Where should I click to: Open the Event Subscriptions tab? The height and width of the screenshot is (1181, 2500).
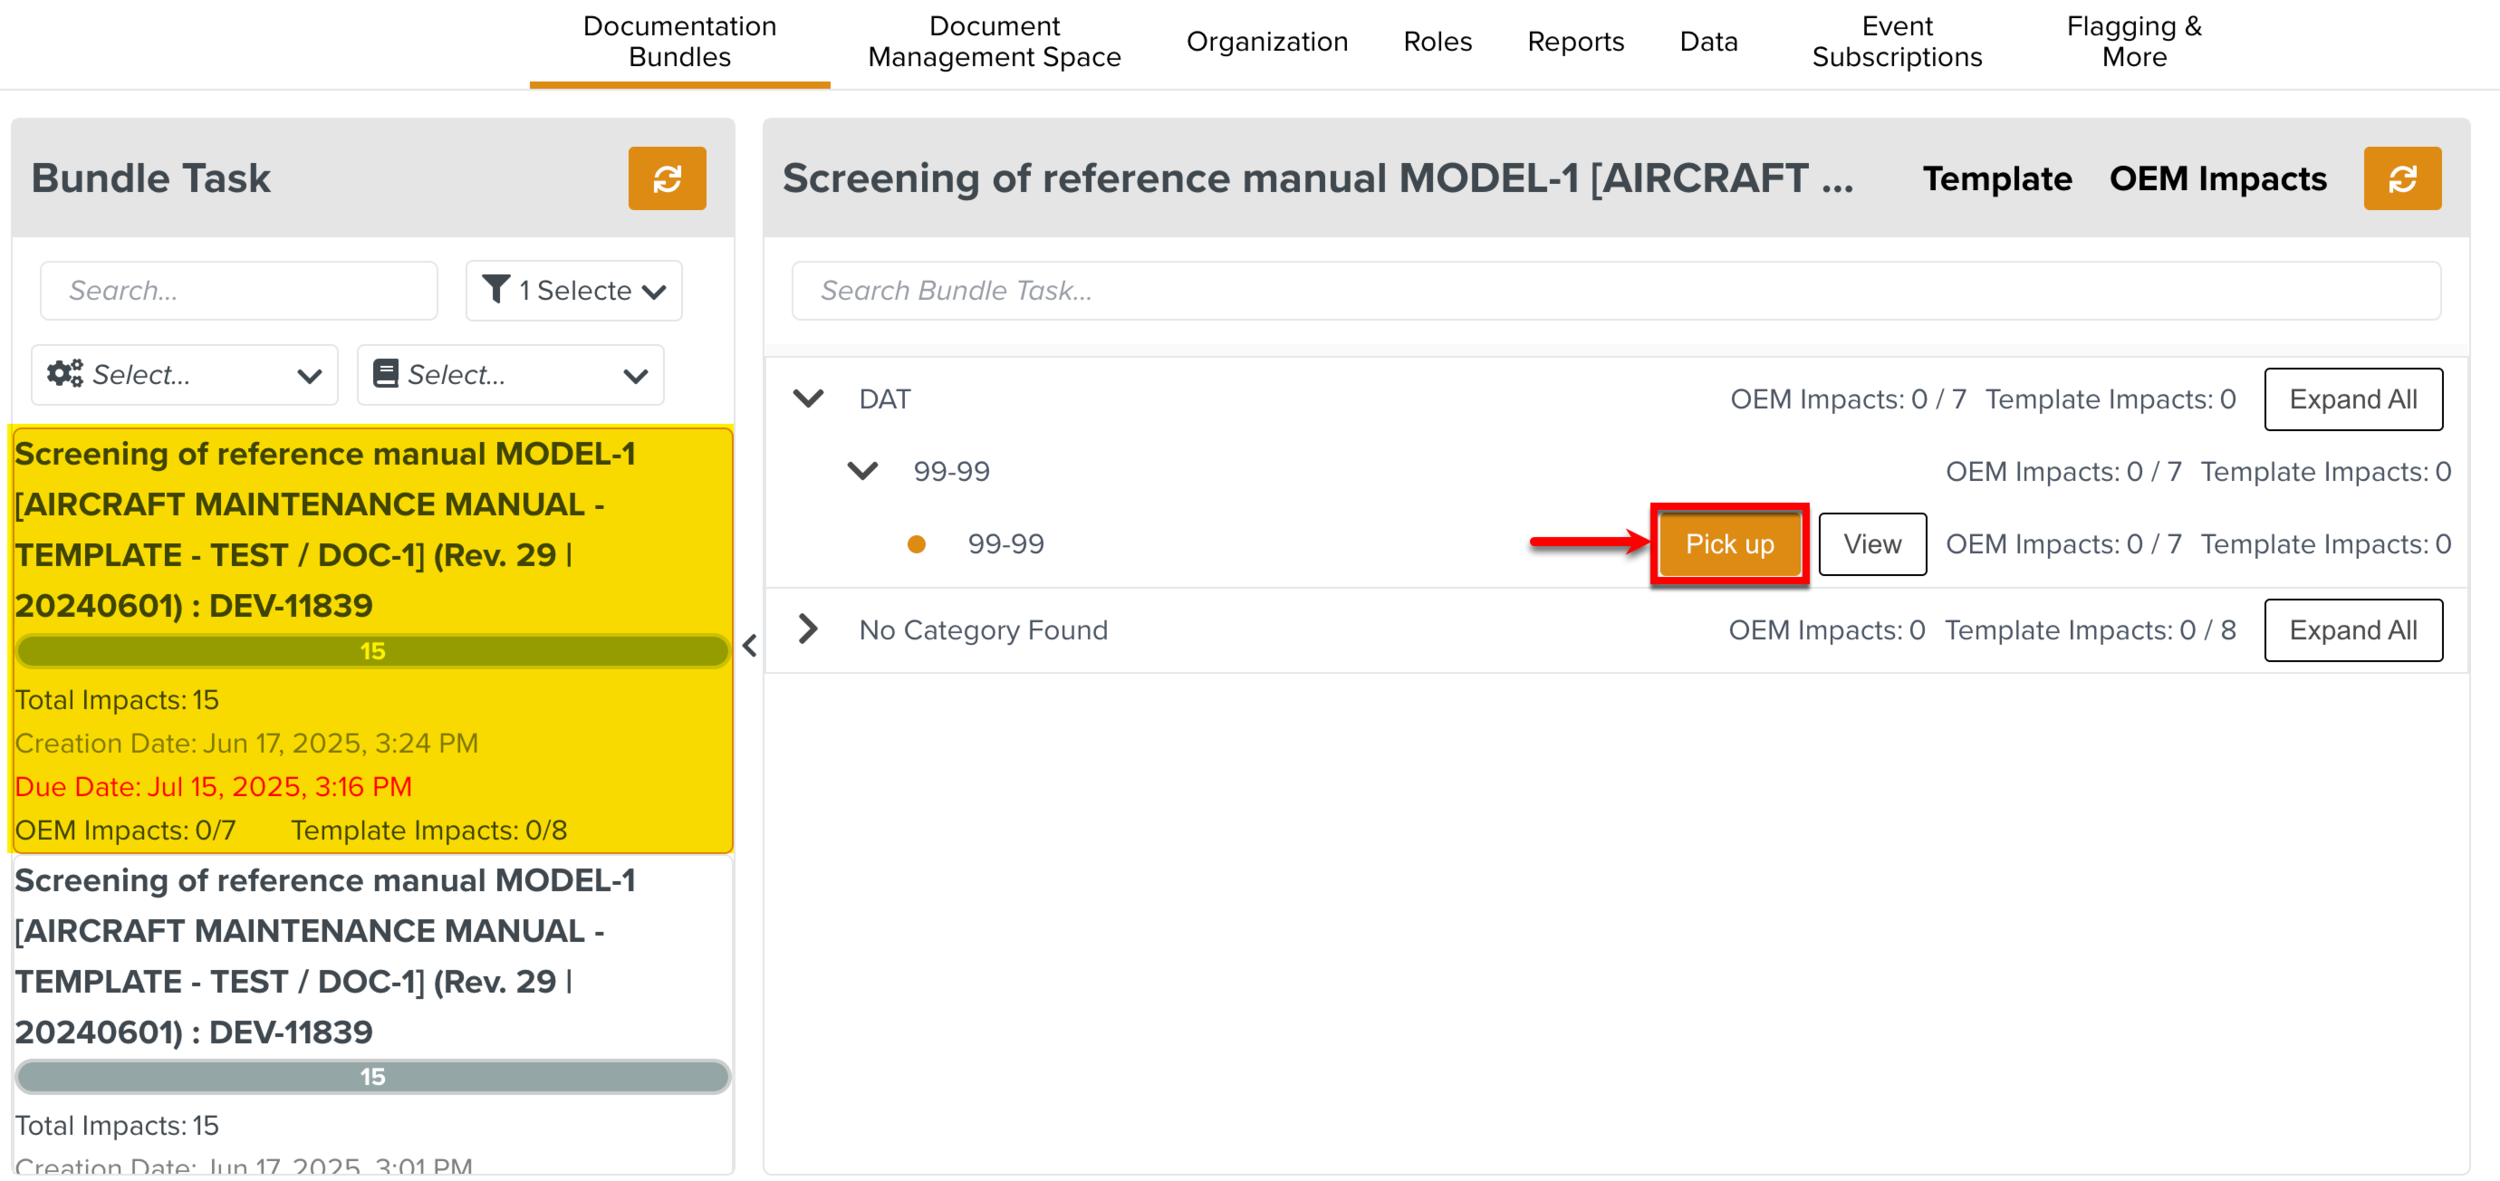pos(1896,42)
